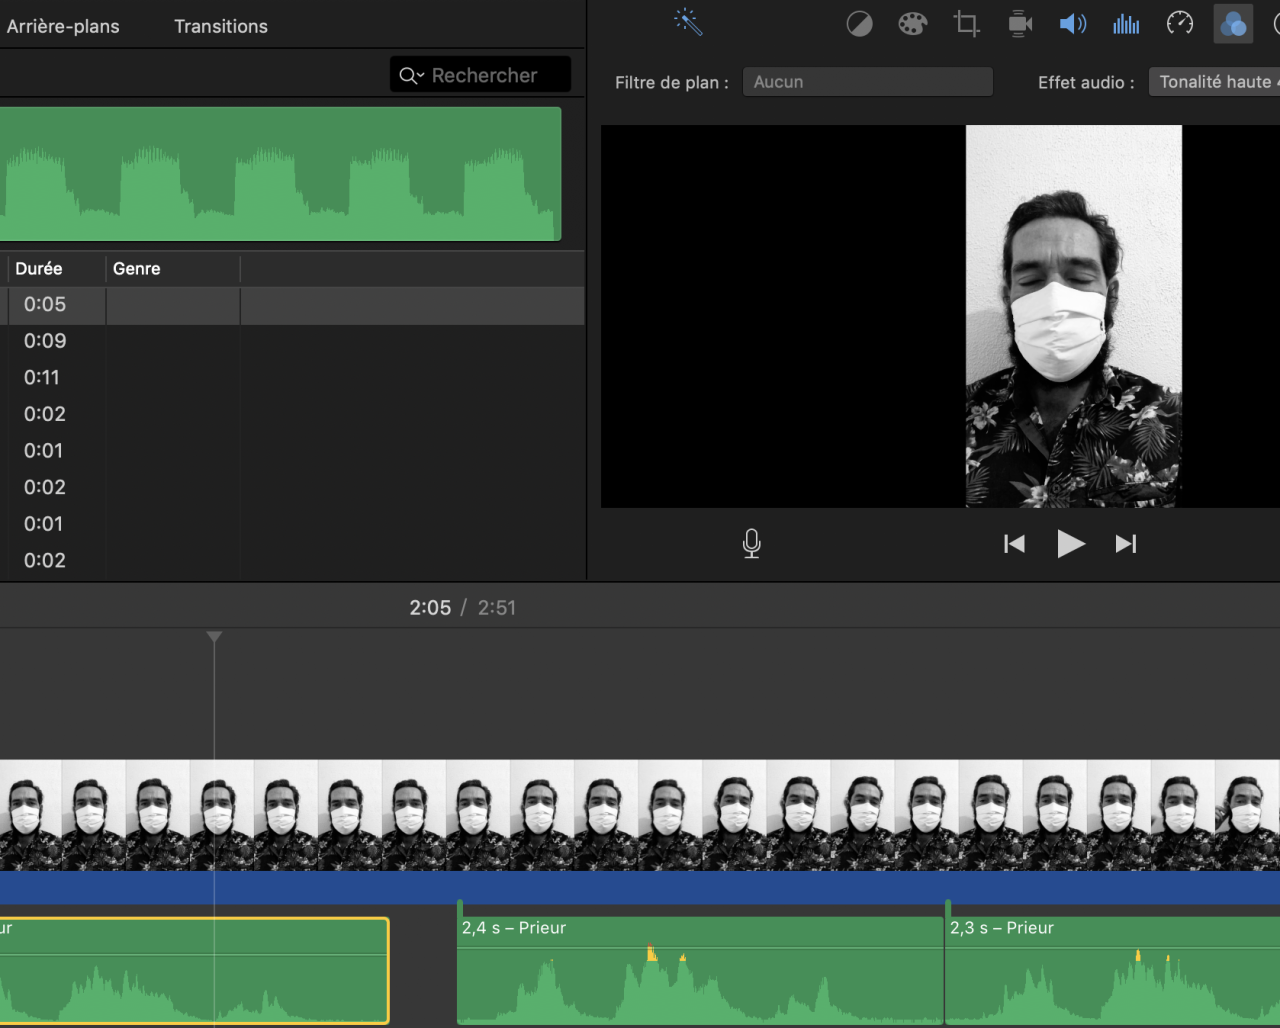Click the magic wand auto-enhance icon
1280x1028 pixels.
click(x=688, y=22)
